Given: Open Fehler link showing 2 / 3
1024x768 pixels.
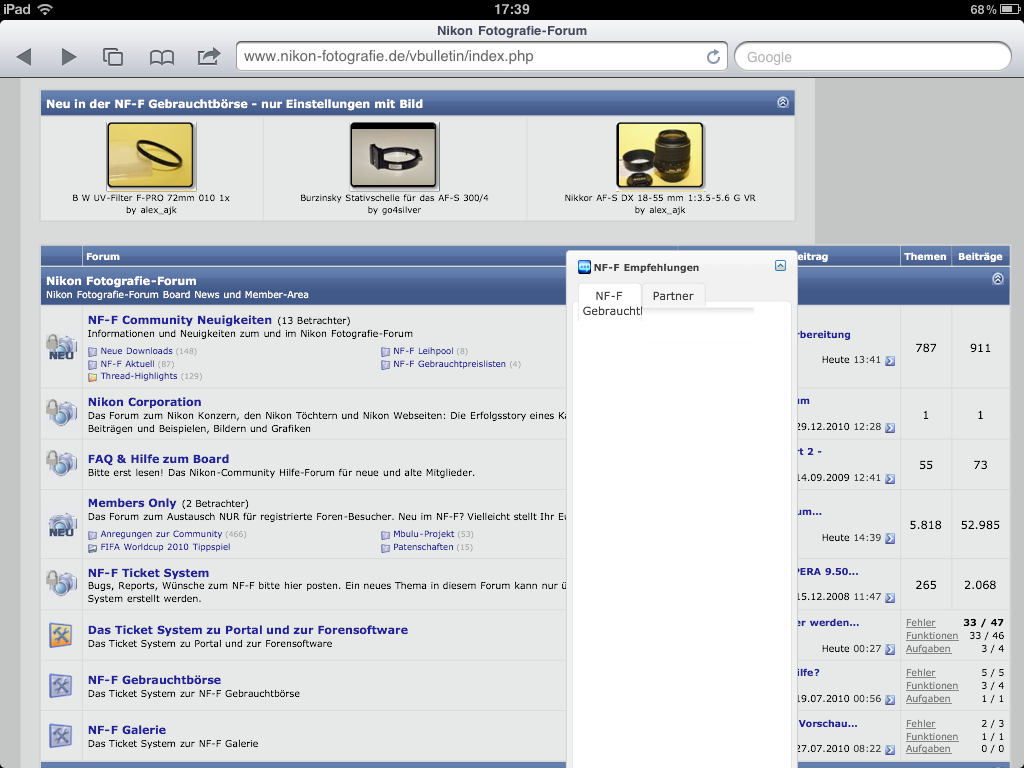Looking at the screenshot, I should coord(920,724).
